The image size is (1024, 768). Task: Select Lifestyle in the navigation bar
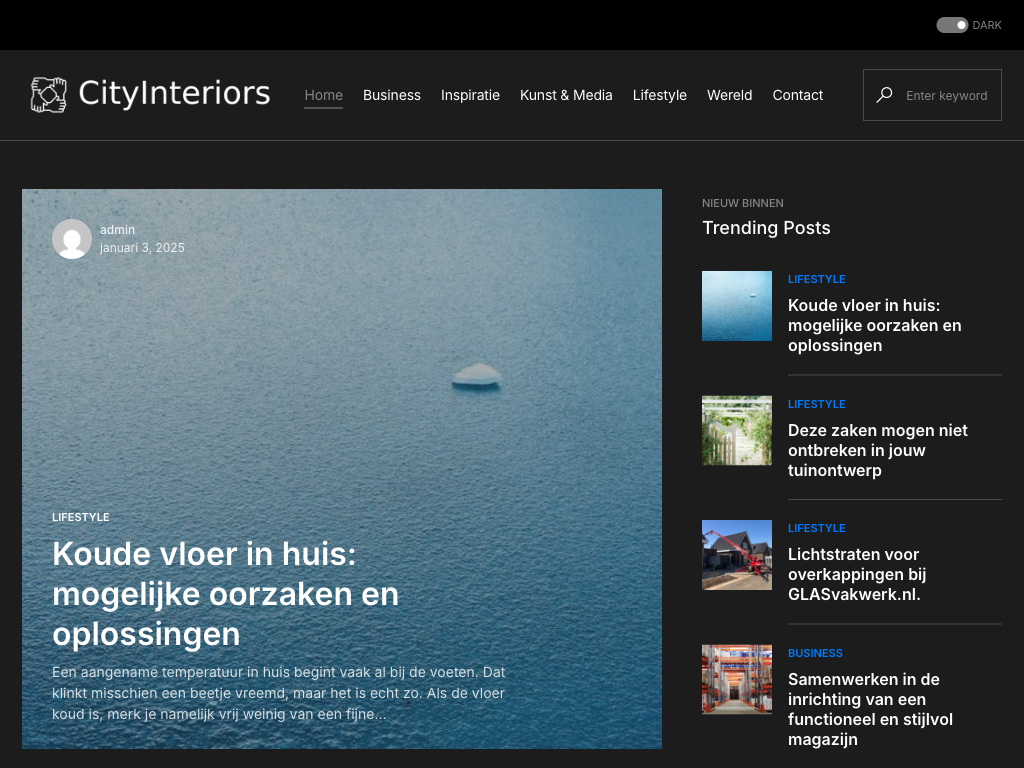tap(659, 95)
